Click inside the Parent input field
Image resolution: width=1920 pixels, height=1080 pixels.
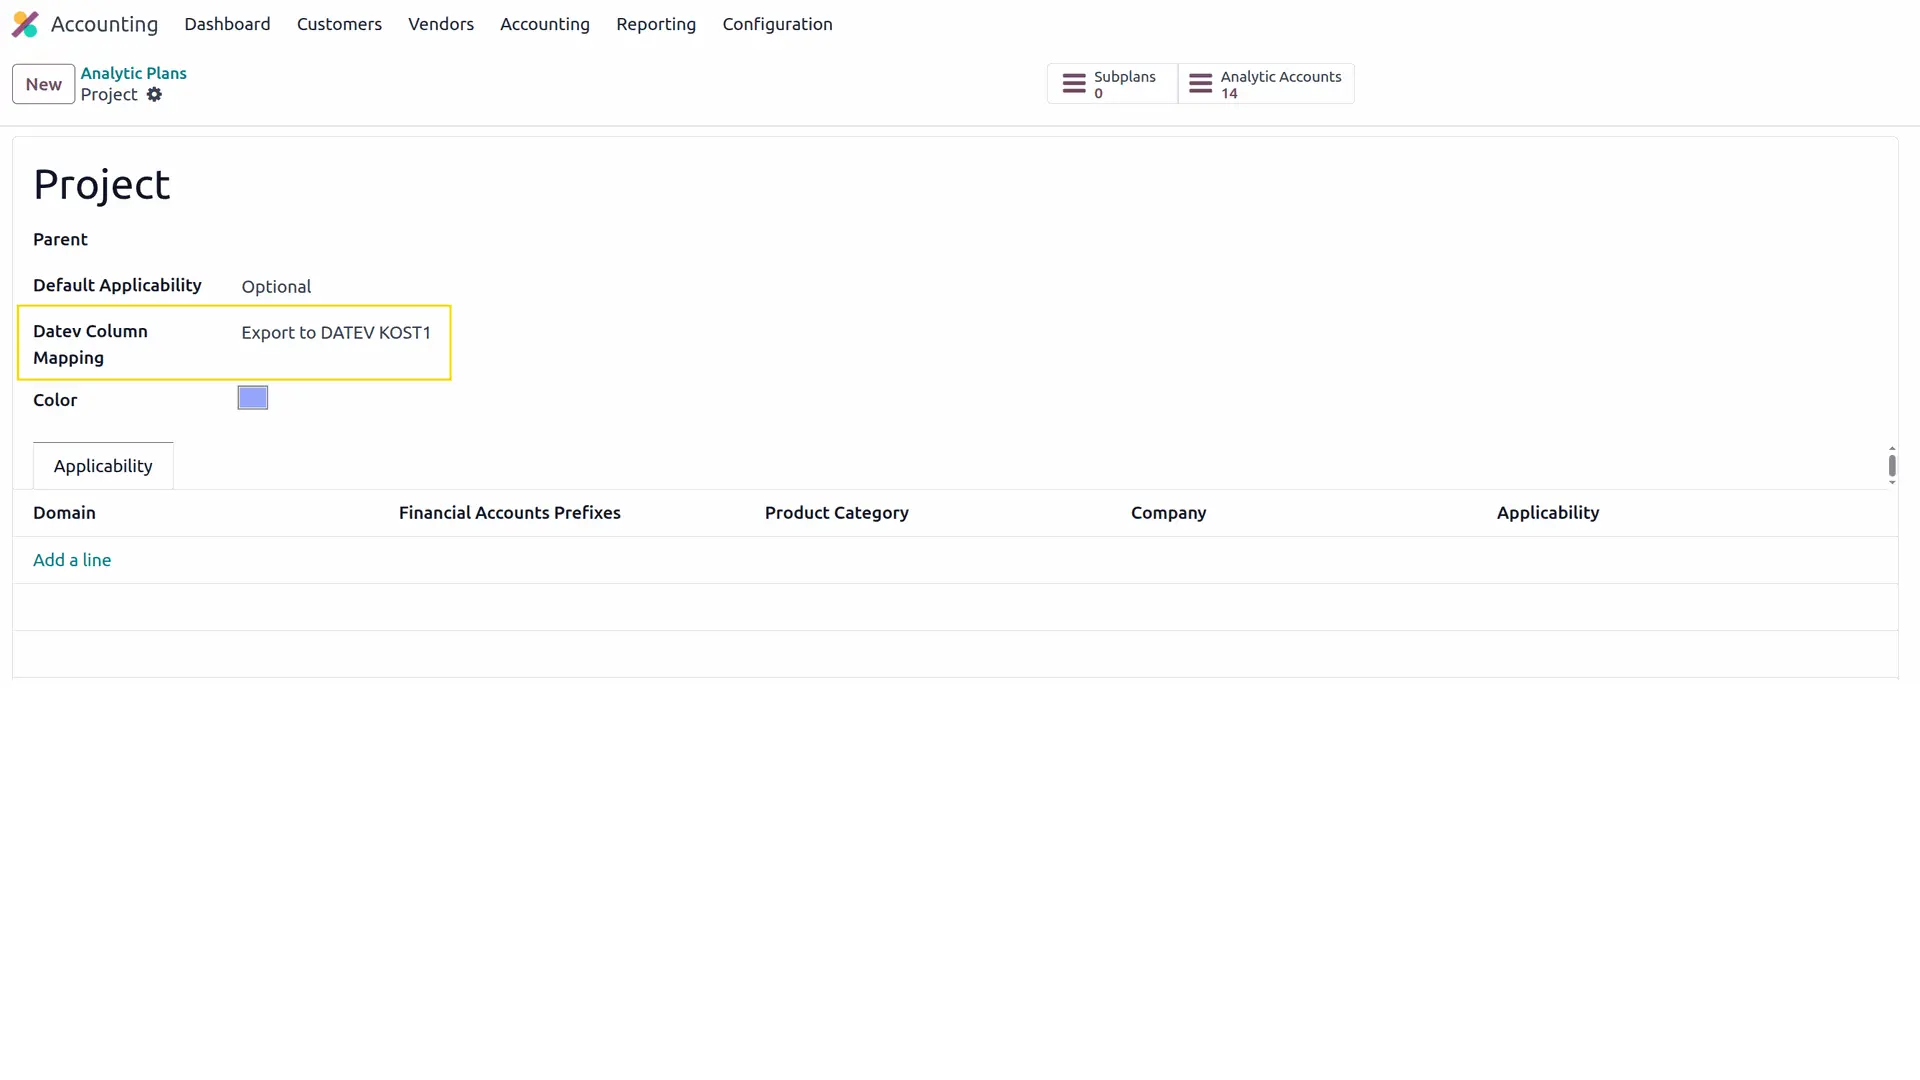tap(300, 240)
